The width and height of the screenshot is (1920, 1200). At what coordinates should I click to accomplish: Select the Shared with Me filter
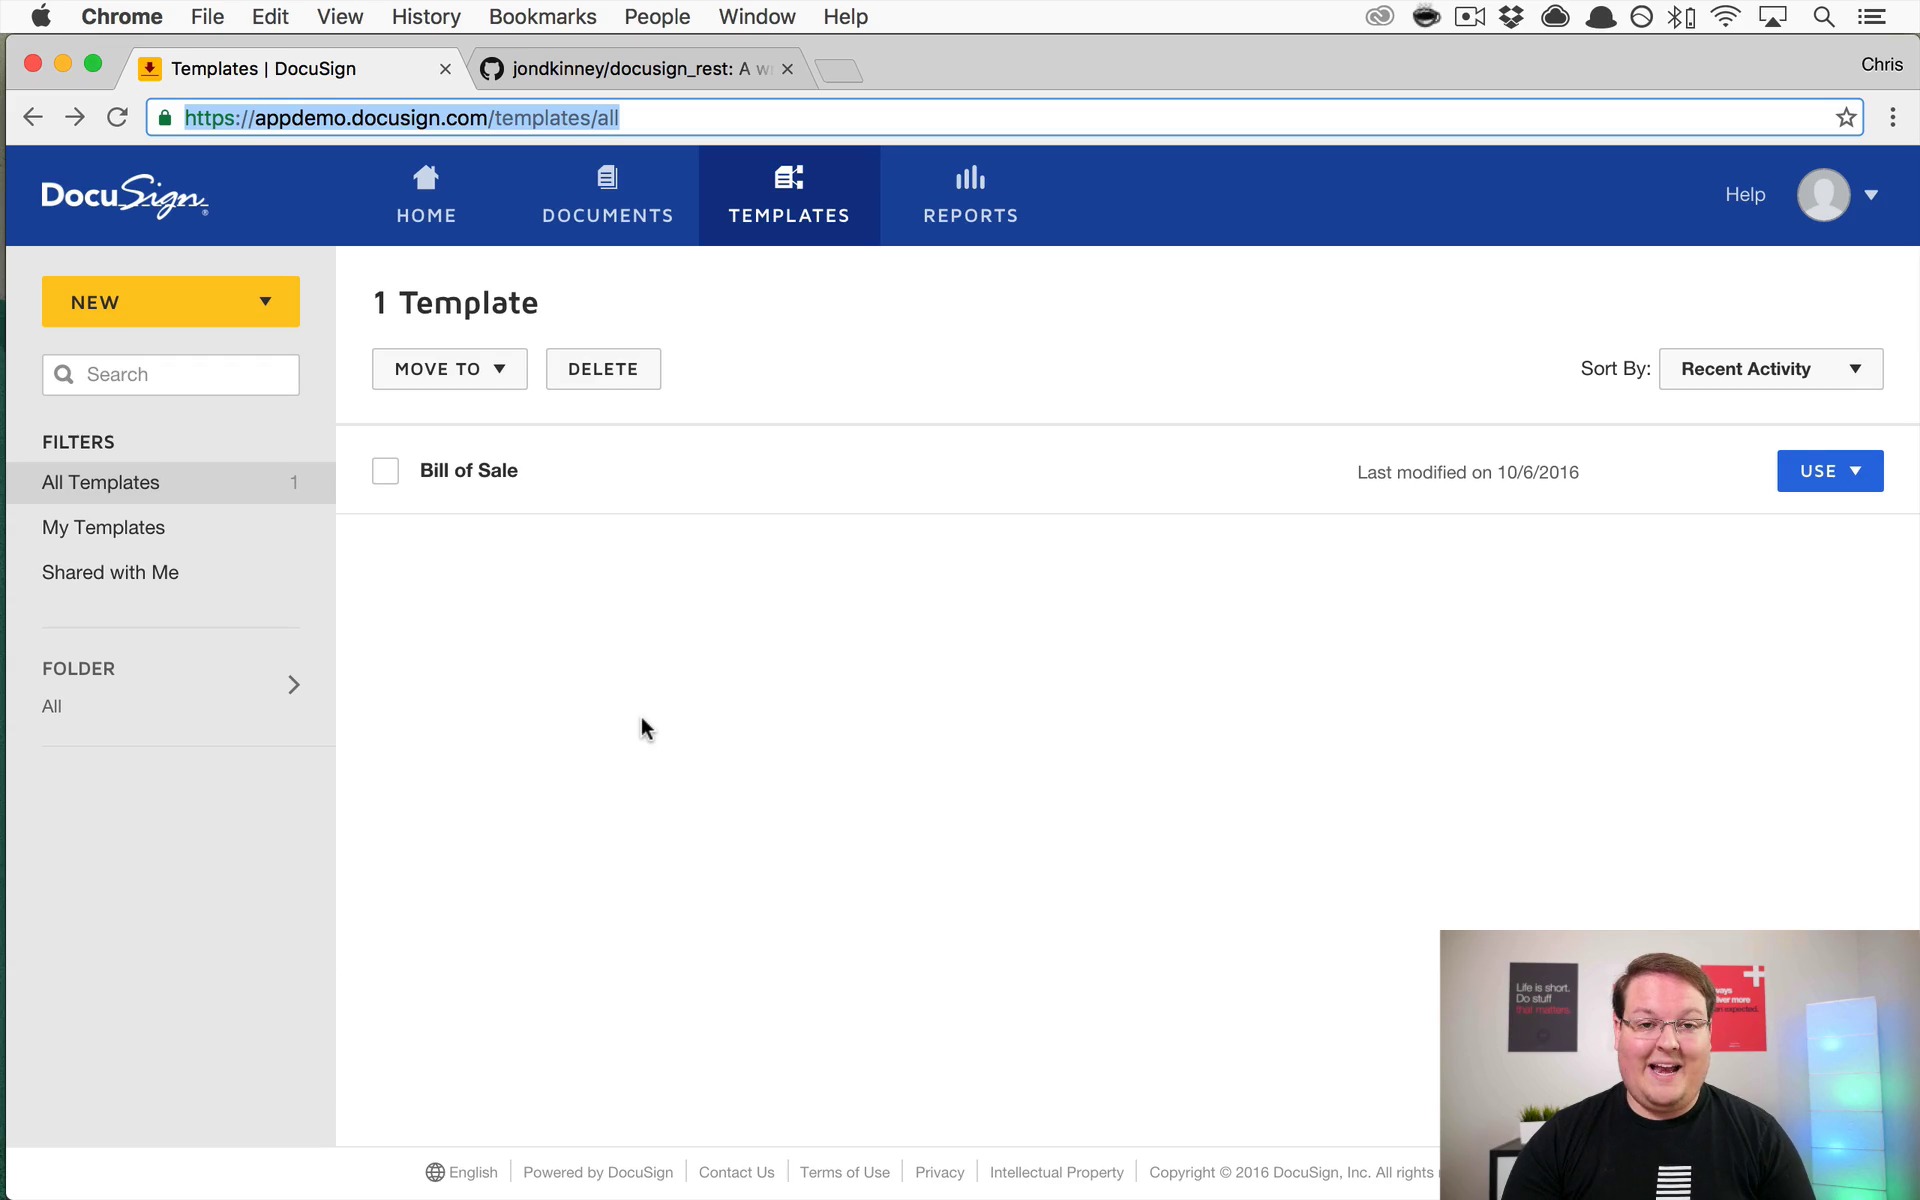(110, 572)
